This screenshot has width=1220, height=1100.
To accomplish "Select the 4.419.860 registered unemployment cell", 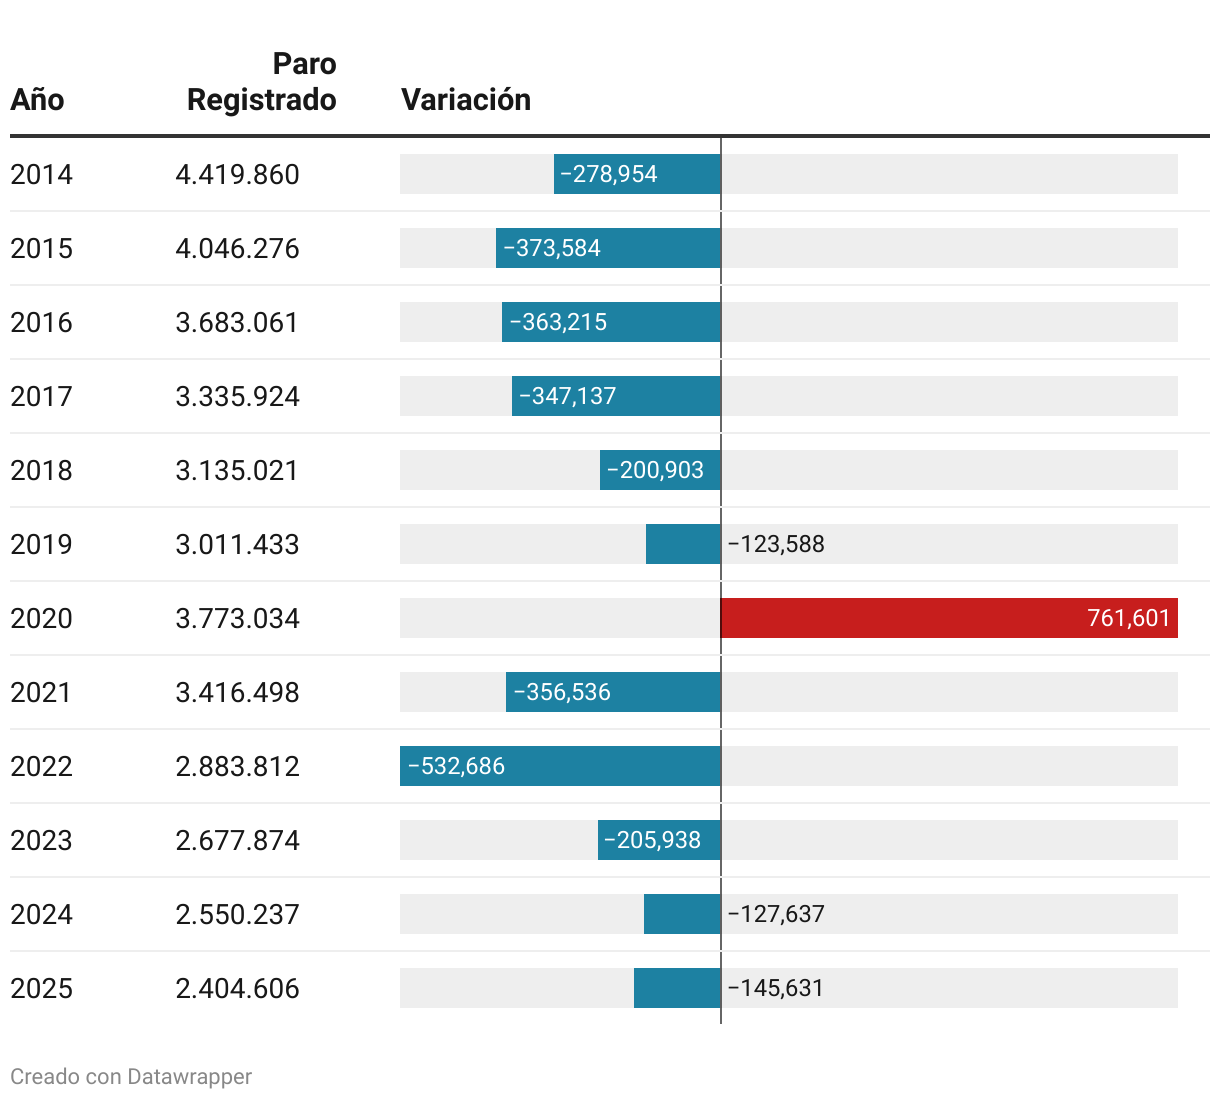I will tap(237, 174).
